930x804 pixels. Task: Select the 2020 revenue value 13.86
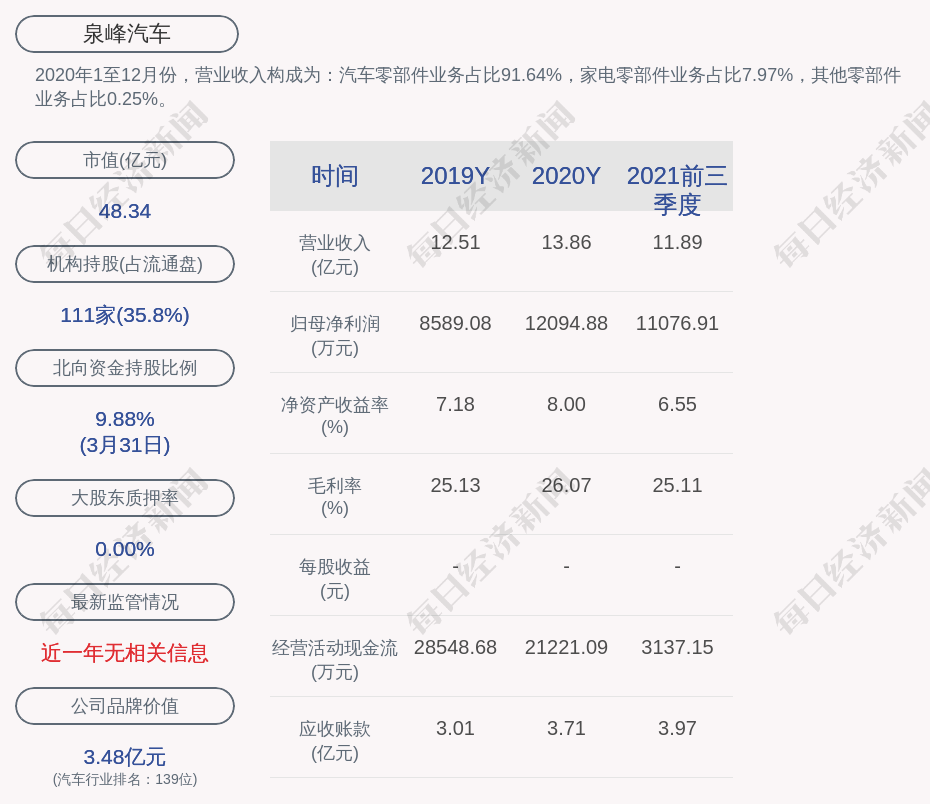click(566, 243)
